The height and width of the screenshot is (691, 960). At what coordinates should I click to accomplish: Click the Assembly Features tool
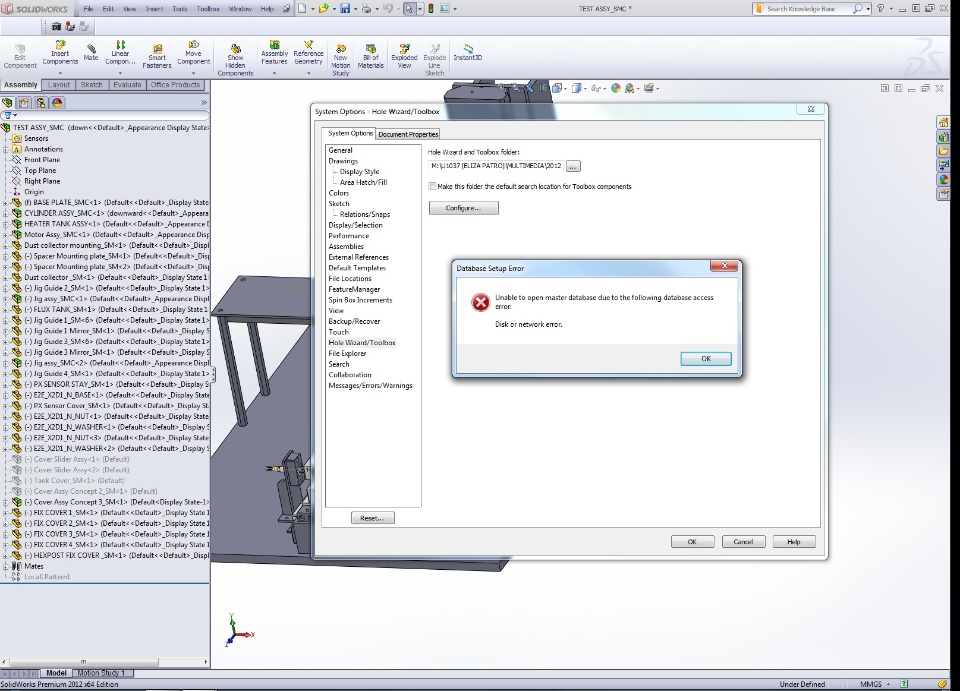tap(274, 53)
